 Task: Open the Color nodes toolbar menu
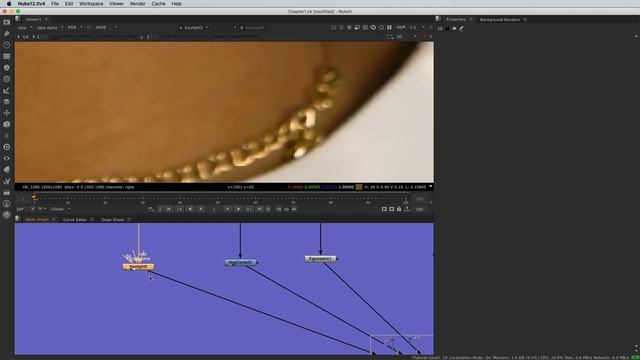[x=7, y=68]
